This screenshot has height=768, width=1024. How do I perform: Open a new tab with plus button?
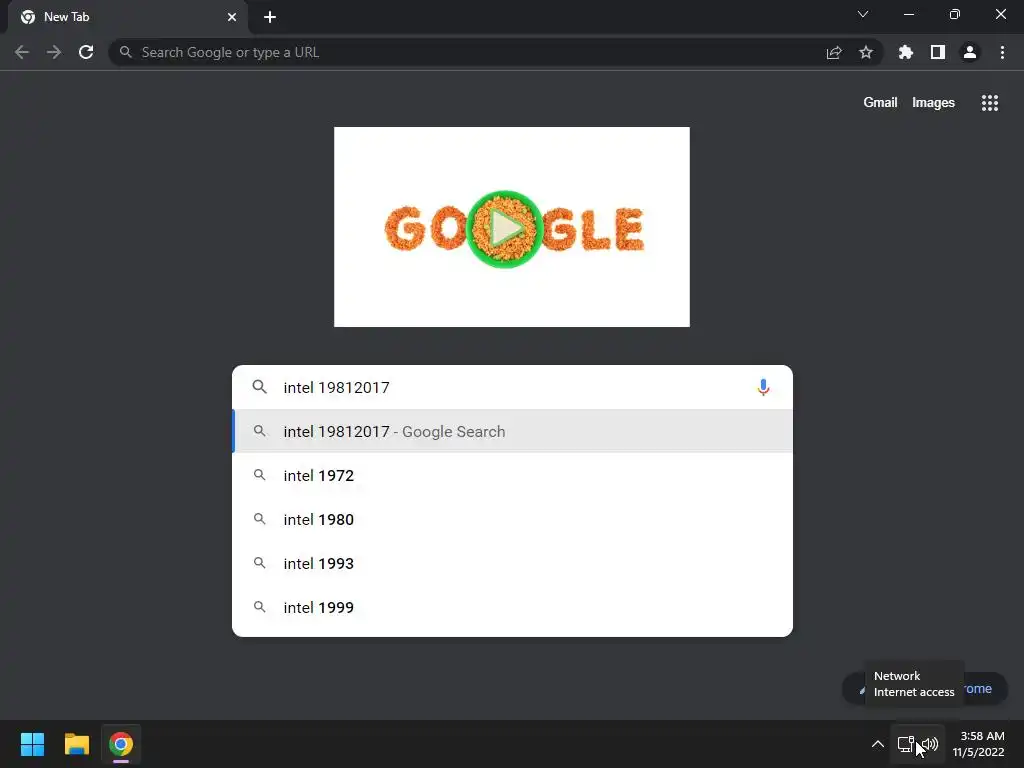270,17
